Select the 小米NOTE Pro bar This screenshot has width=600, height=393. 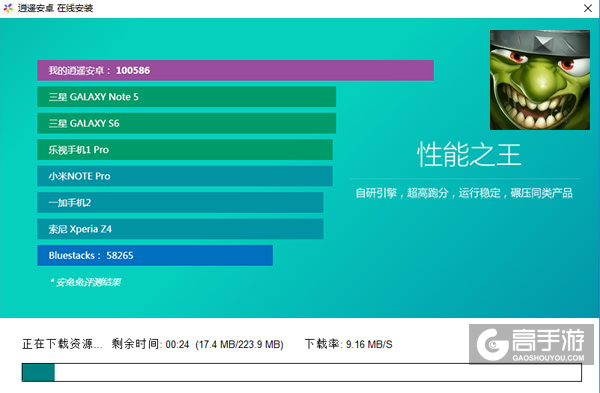point(185,176)
